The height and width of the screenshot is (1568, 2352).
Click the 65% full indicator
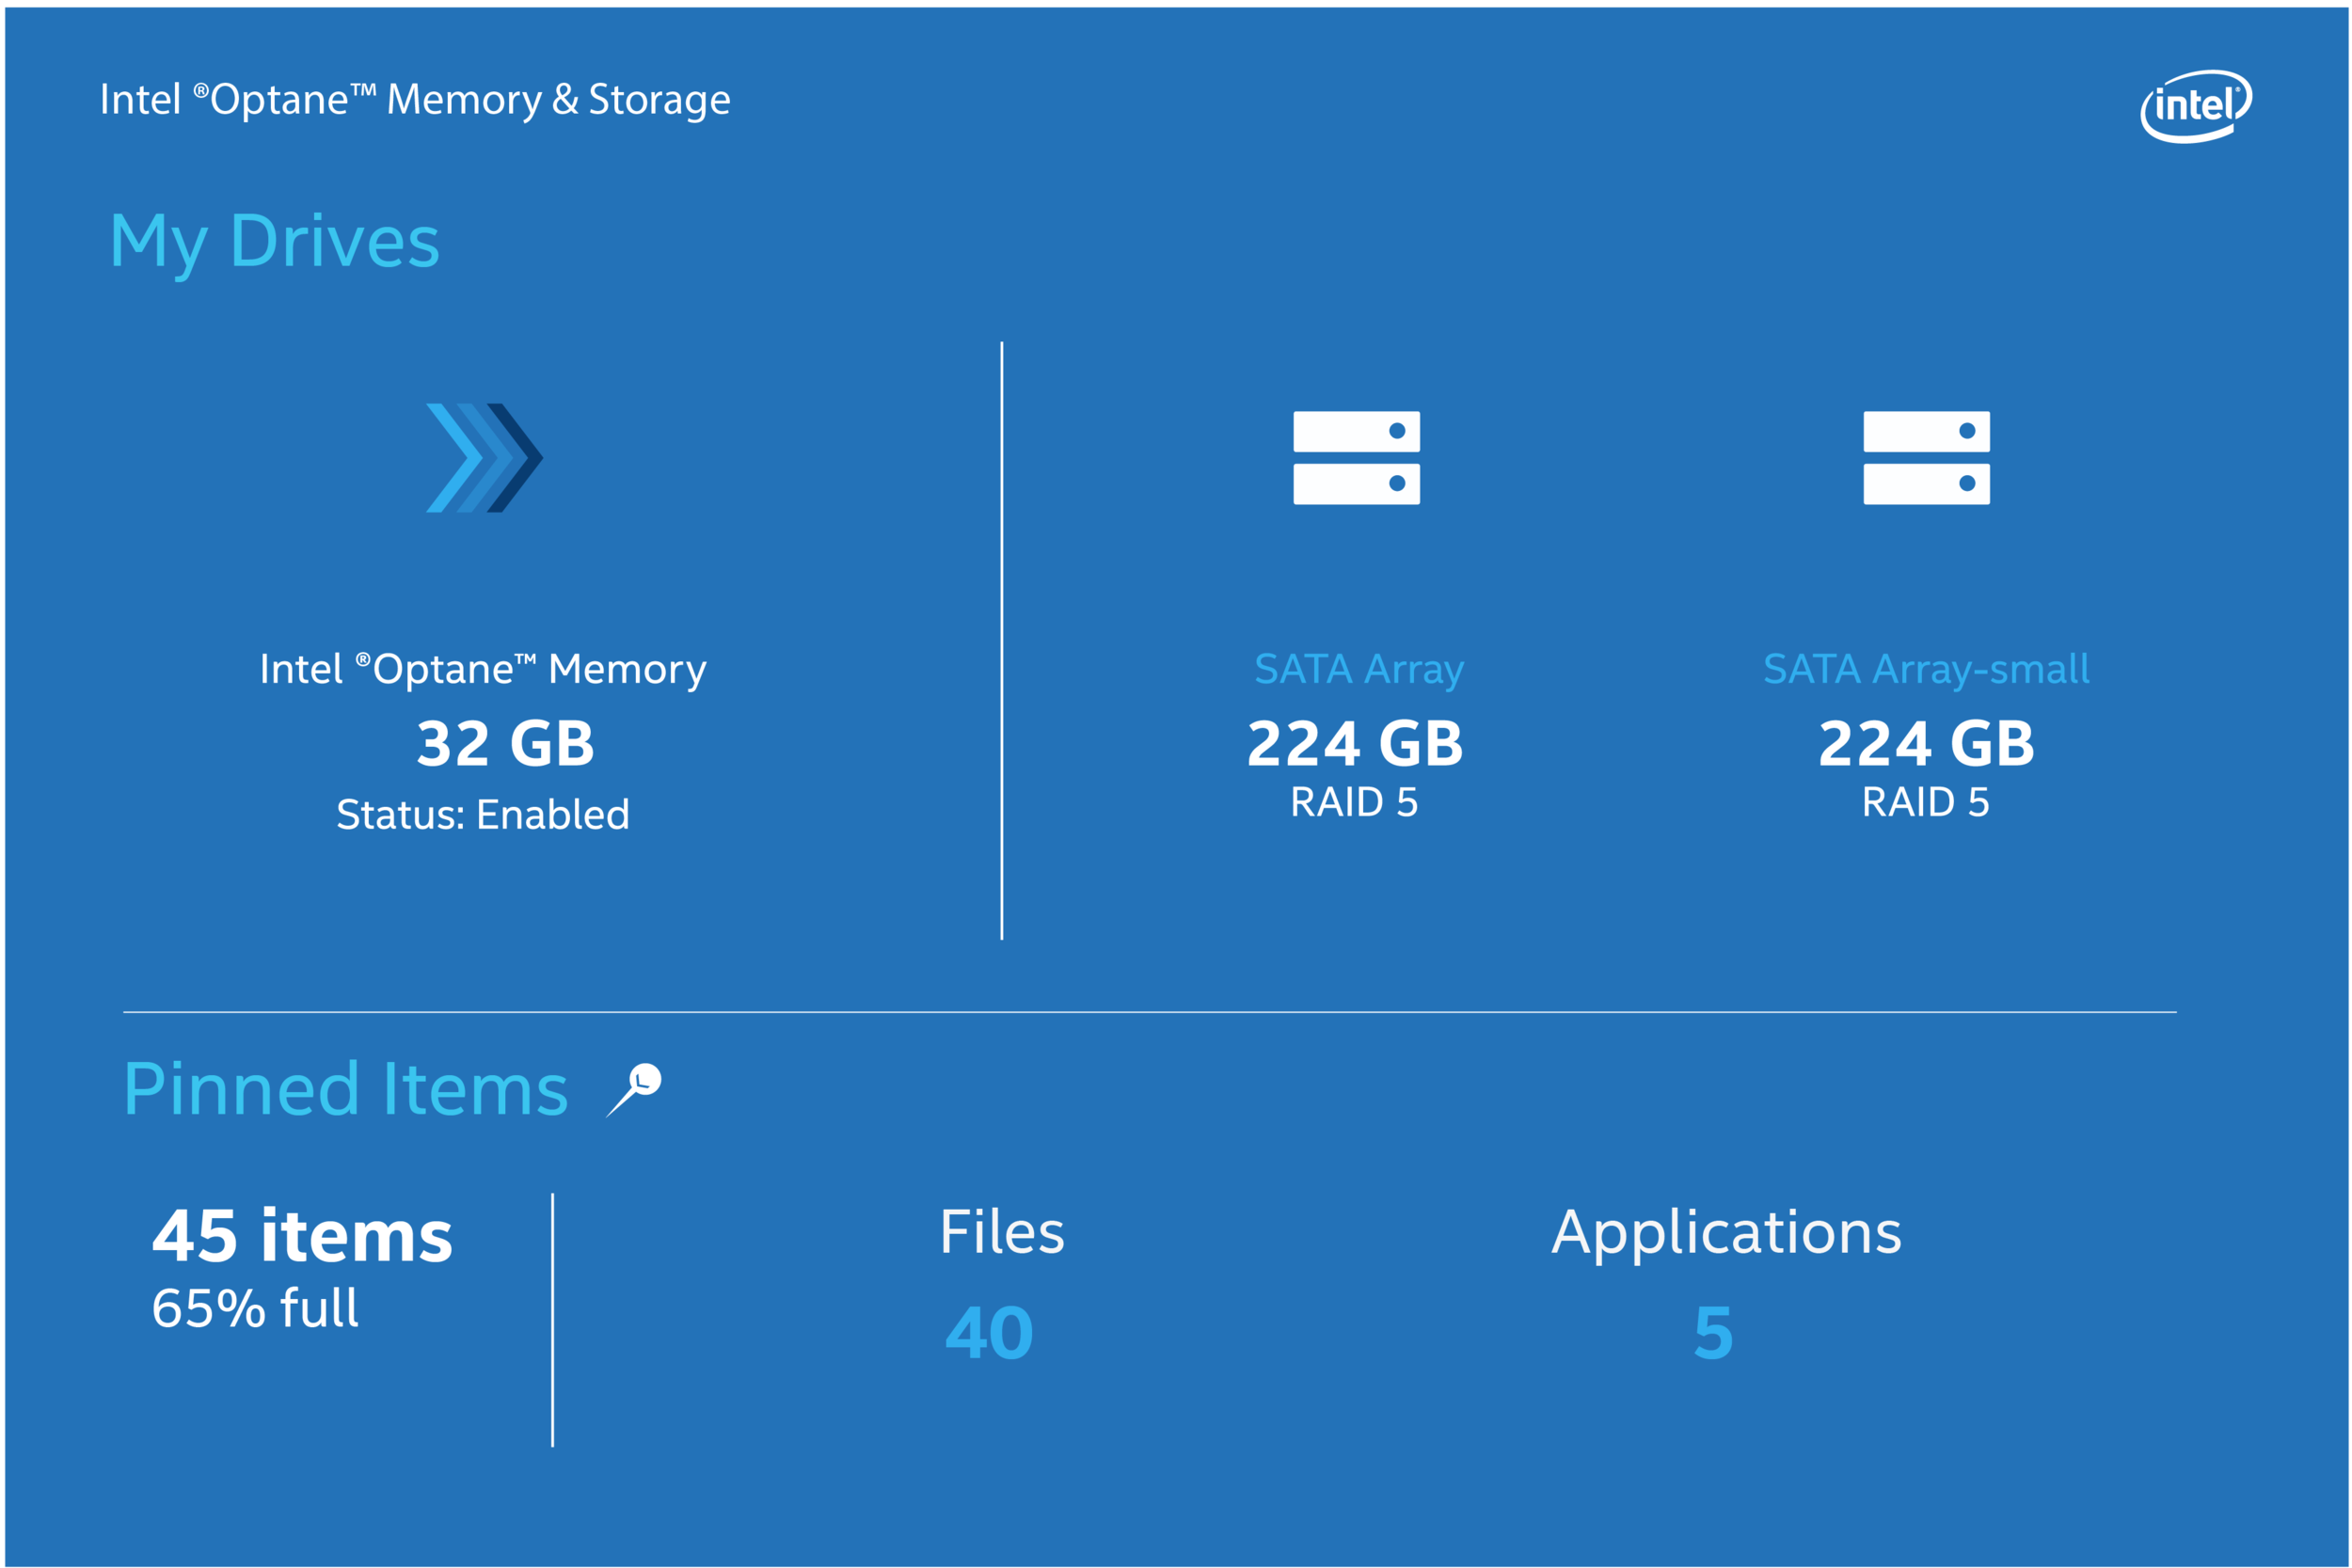255,1308
